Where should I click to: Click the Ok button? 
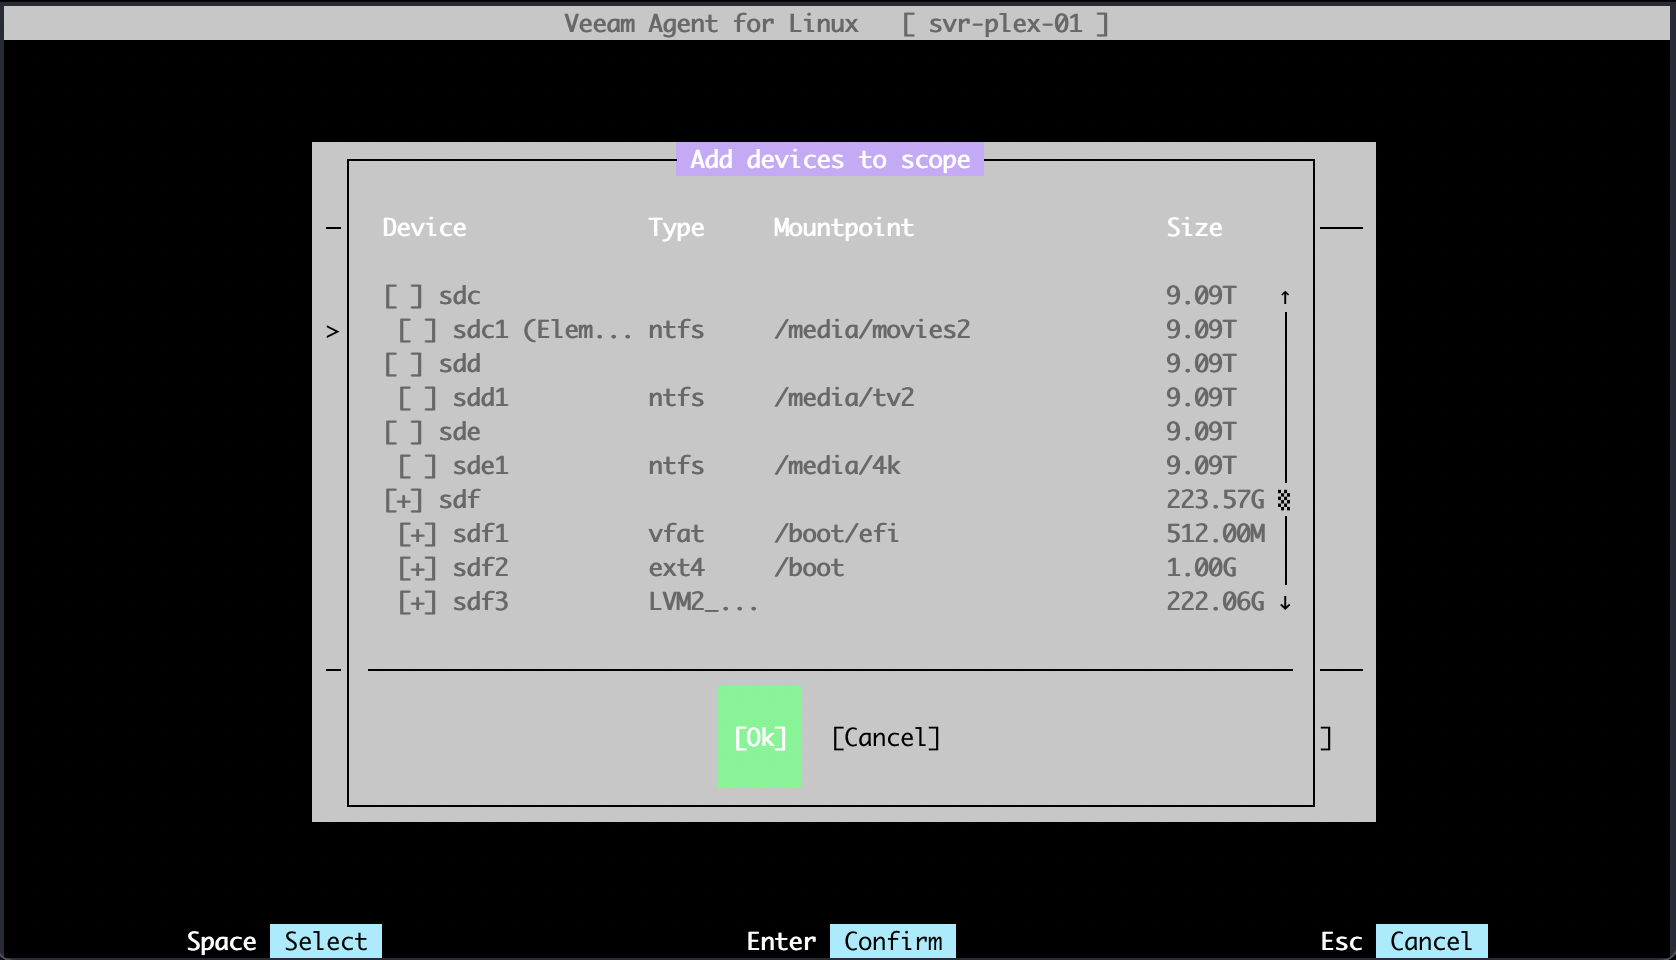click(x=760, y=737)
